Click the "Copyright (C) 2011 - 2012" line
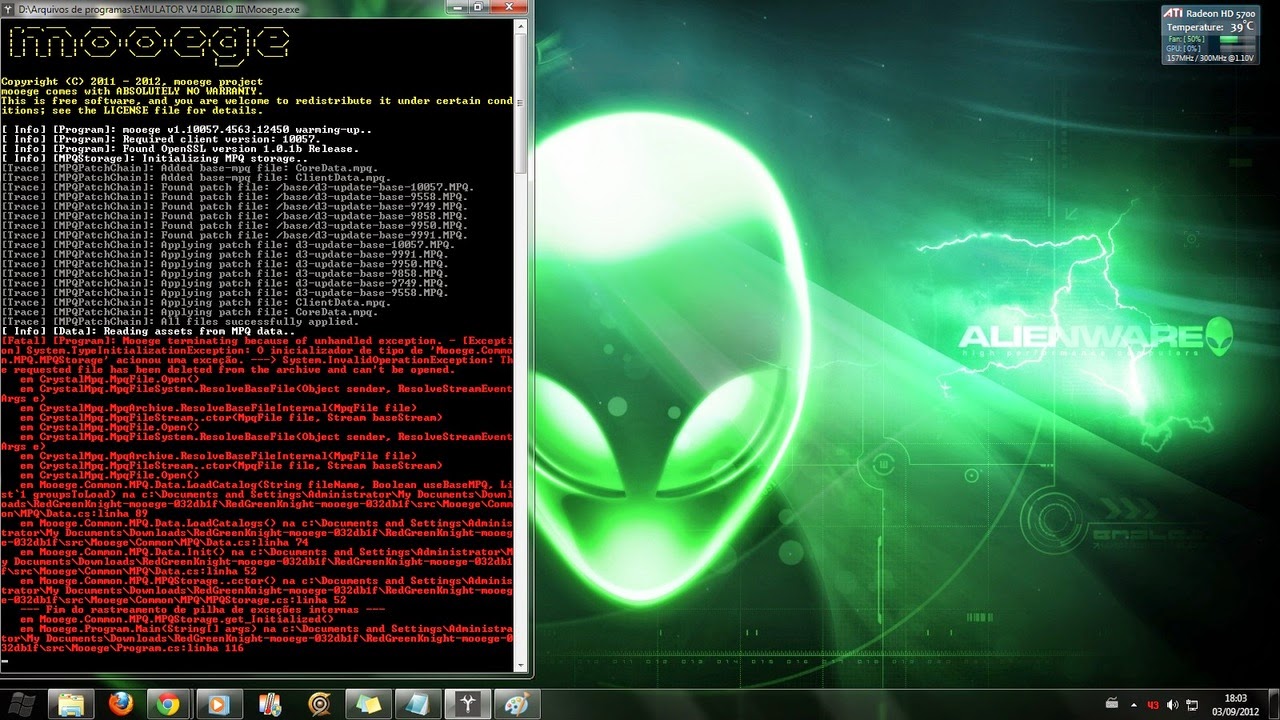The image size is (1280, 720). click(132, 82)
